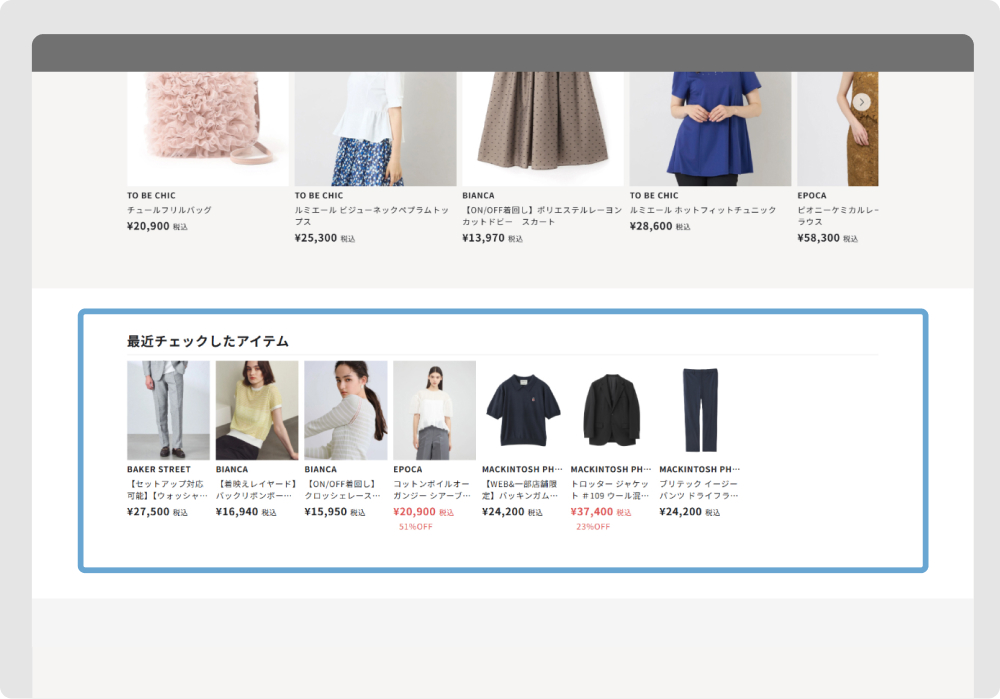The height and width of the screenshot is (699, 1000).
Task: Open the black jacket thumbnail
Action: pyautogui.click(x=612, y=410)
